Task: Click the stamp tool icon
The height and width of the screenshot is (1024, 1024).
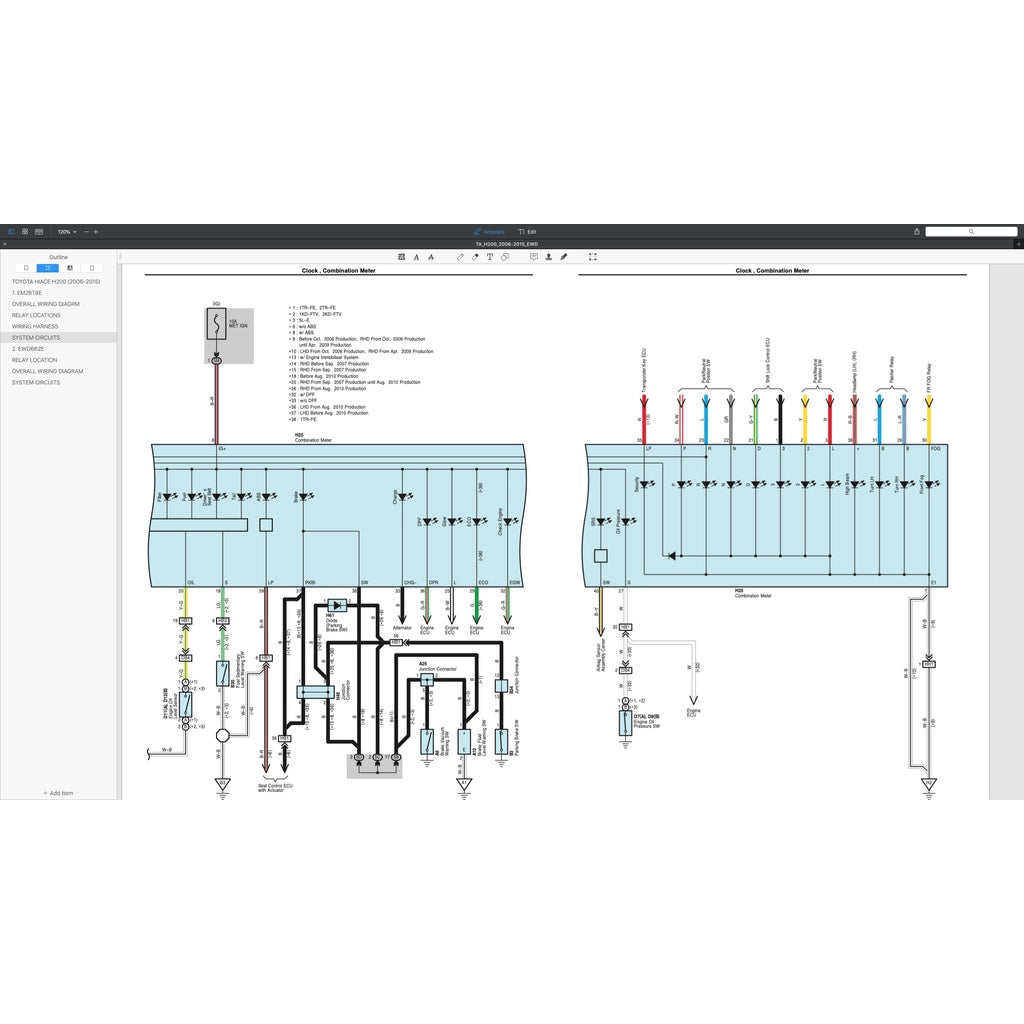Action: point(549,257)
